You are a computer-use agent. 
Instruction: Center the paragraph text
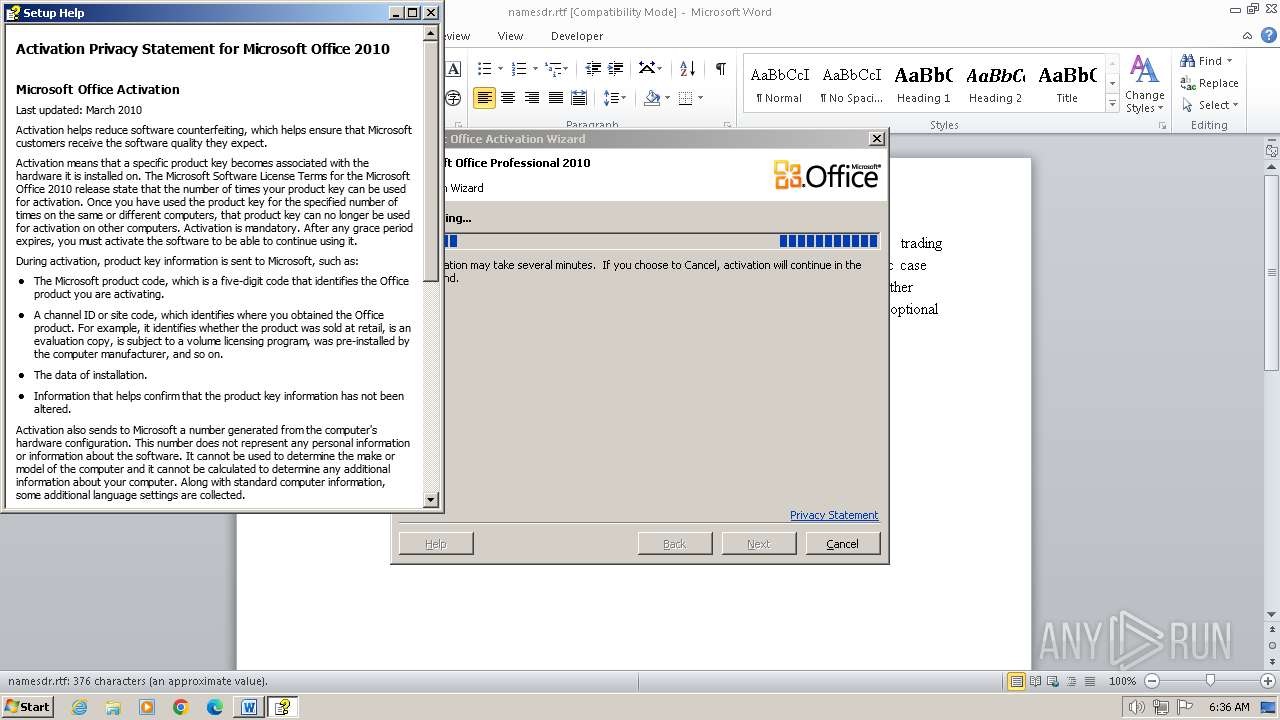(508, 98)
